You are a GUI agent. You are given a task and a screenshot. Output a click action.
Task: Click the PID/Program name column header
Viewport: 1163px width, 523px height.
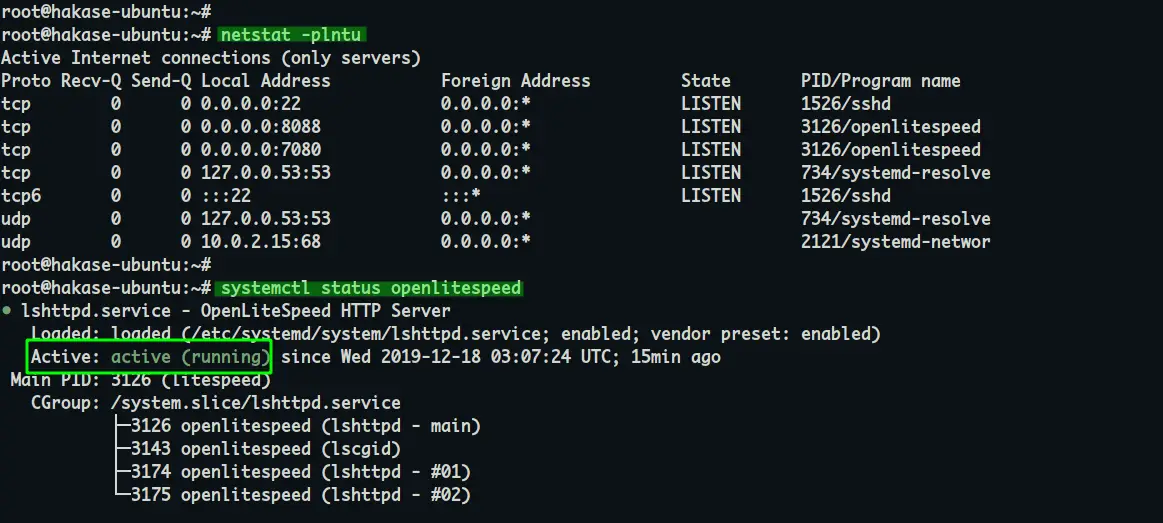click(x=880, y=81)
